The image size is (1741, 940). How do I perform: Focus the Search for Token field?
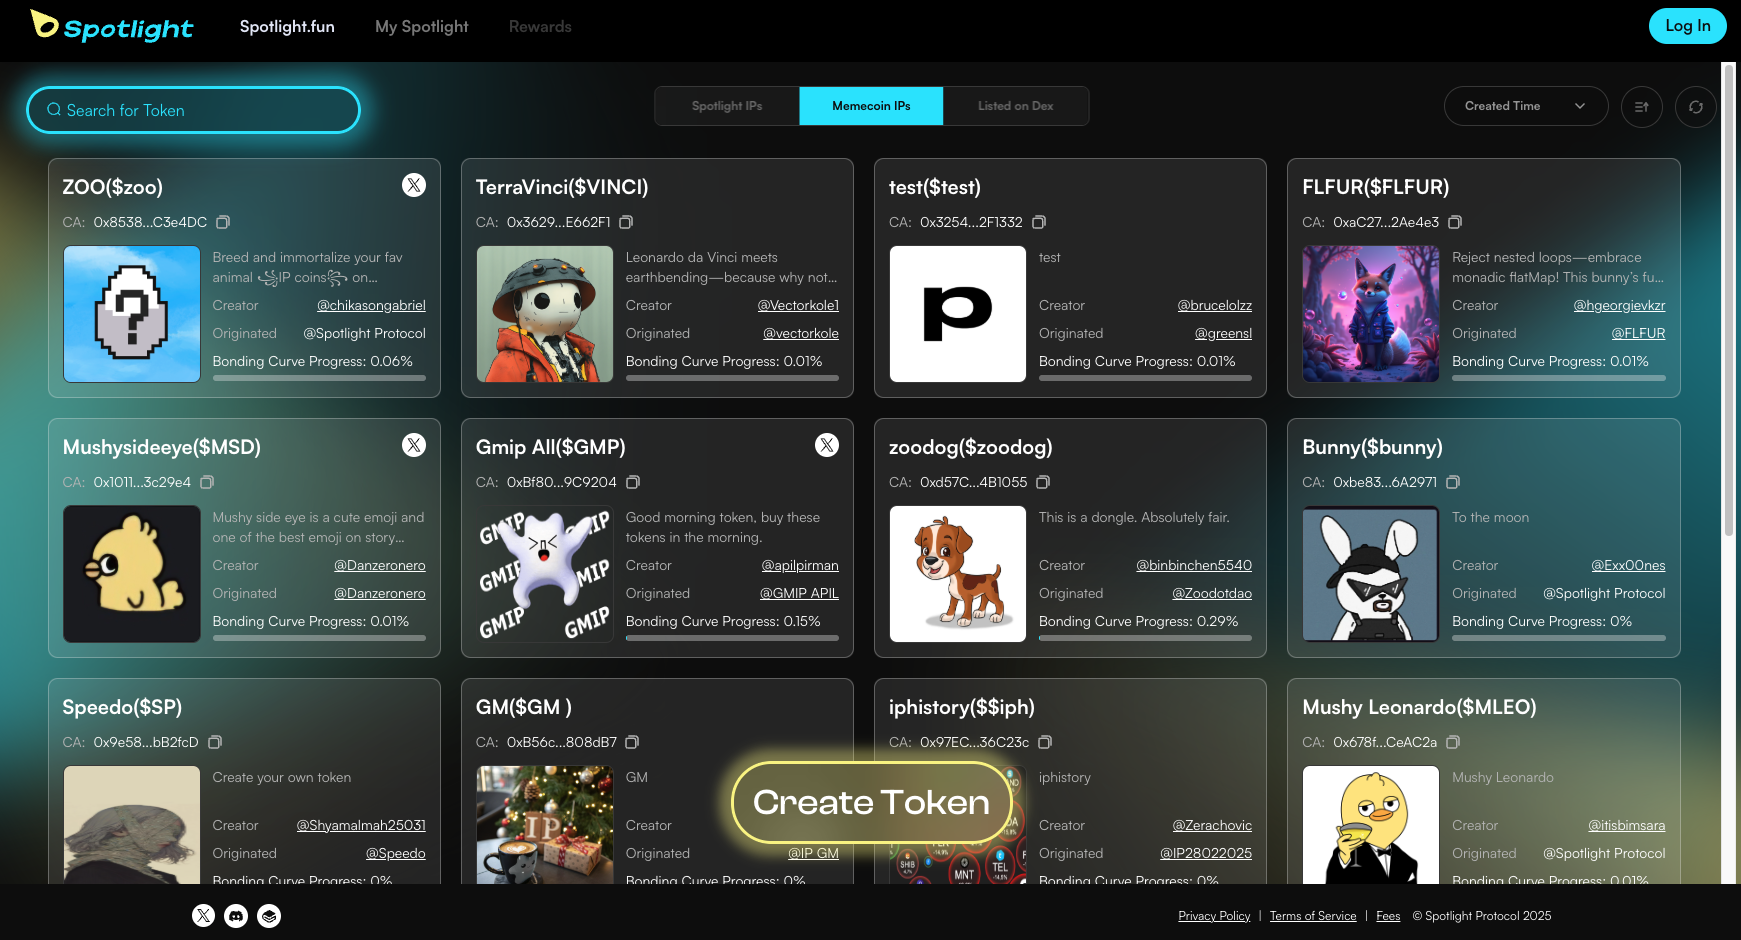click(193, 110)
